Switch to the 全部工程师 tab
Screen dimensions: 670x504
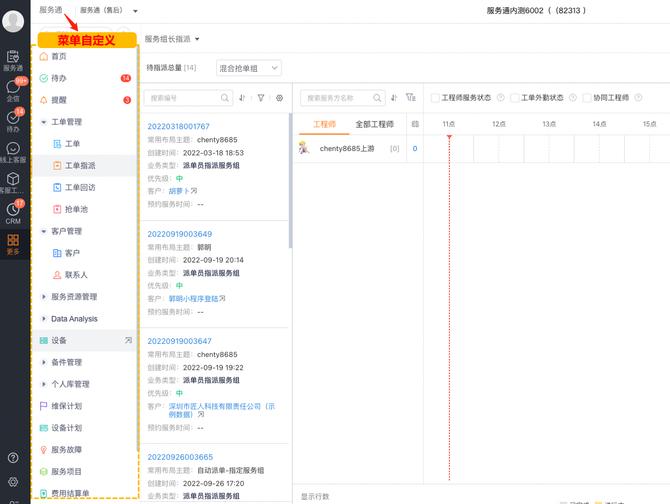pos(375,124)
